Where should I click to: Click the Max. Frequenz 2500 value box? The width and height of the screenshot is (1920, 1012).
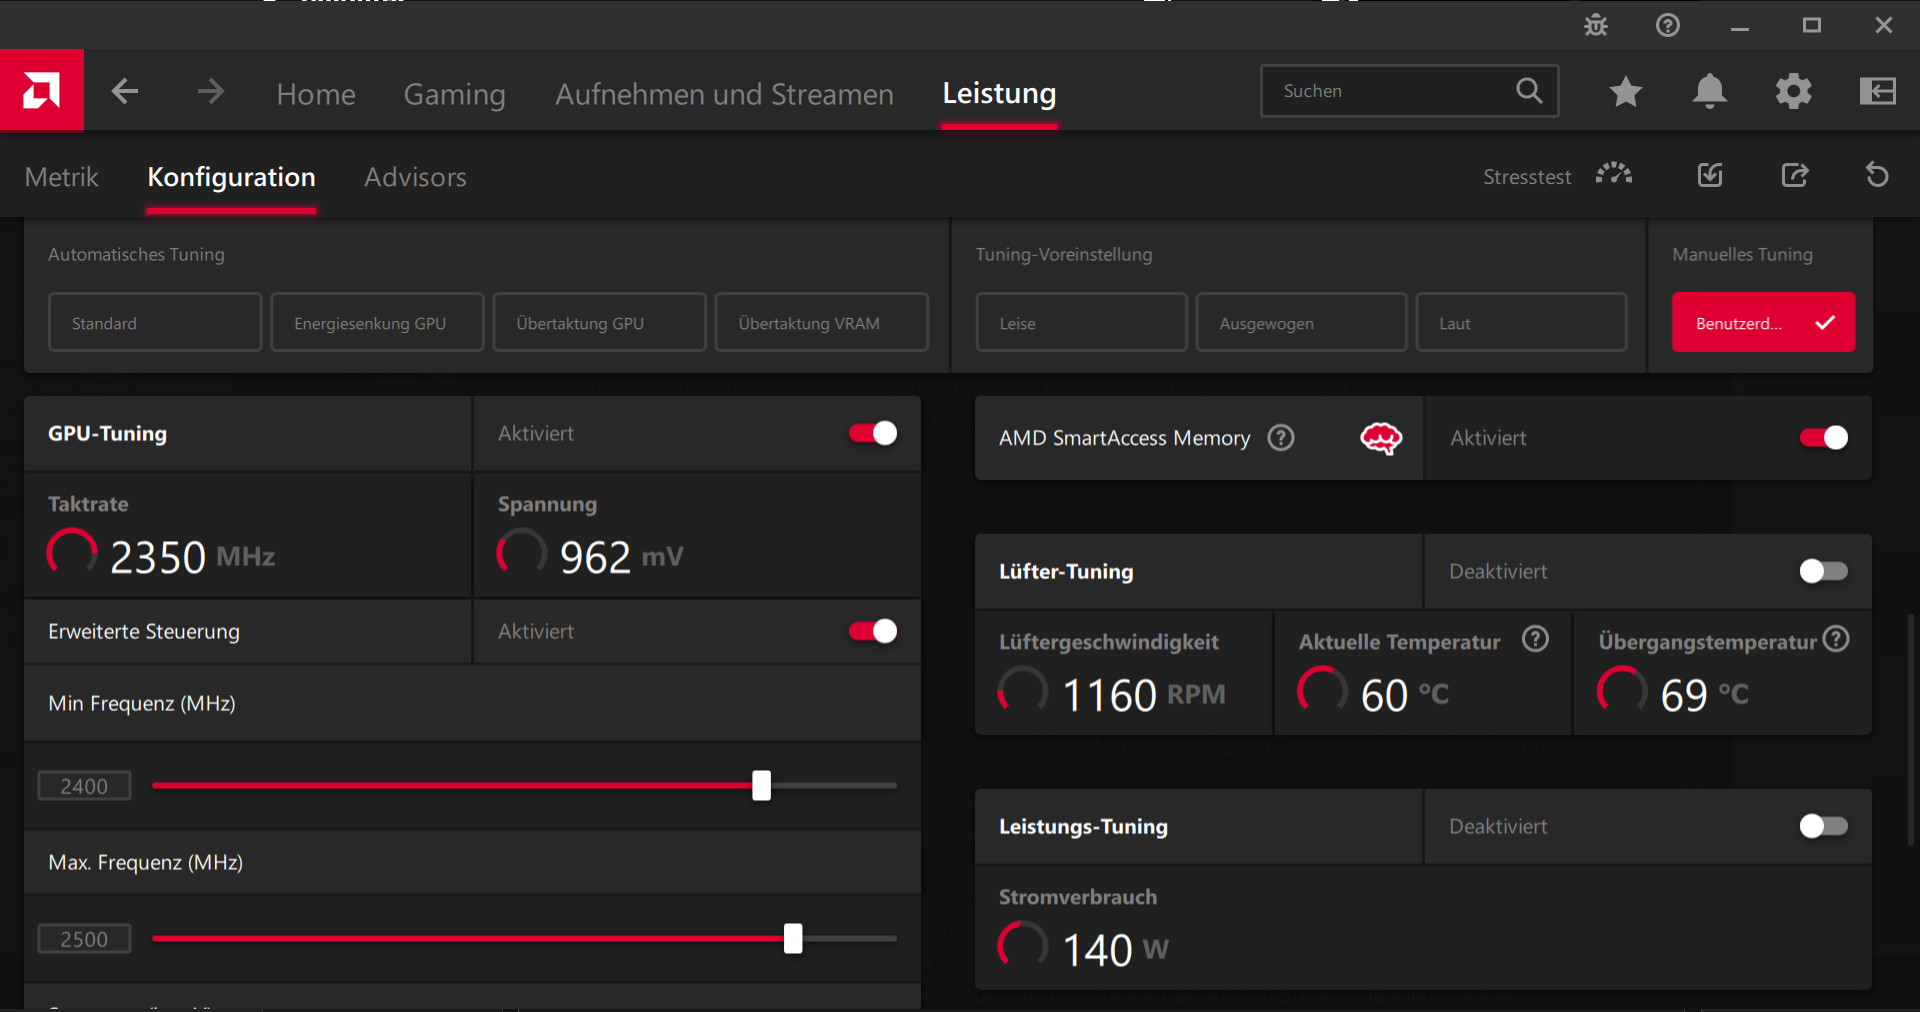pos(84,939)
